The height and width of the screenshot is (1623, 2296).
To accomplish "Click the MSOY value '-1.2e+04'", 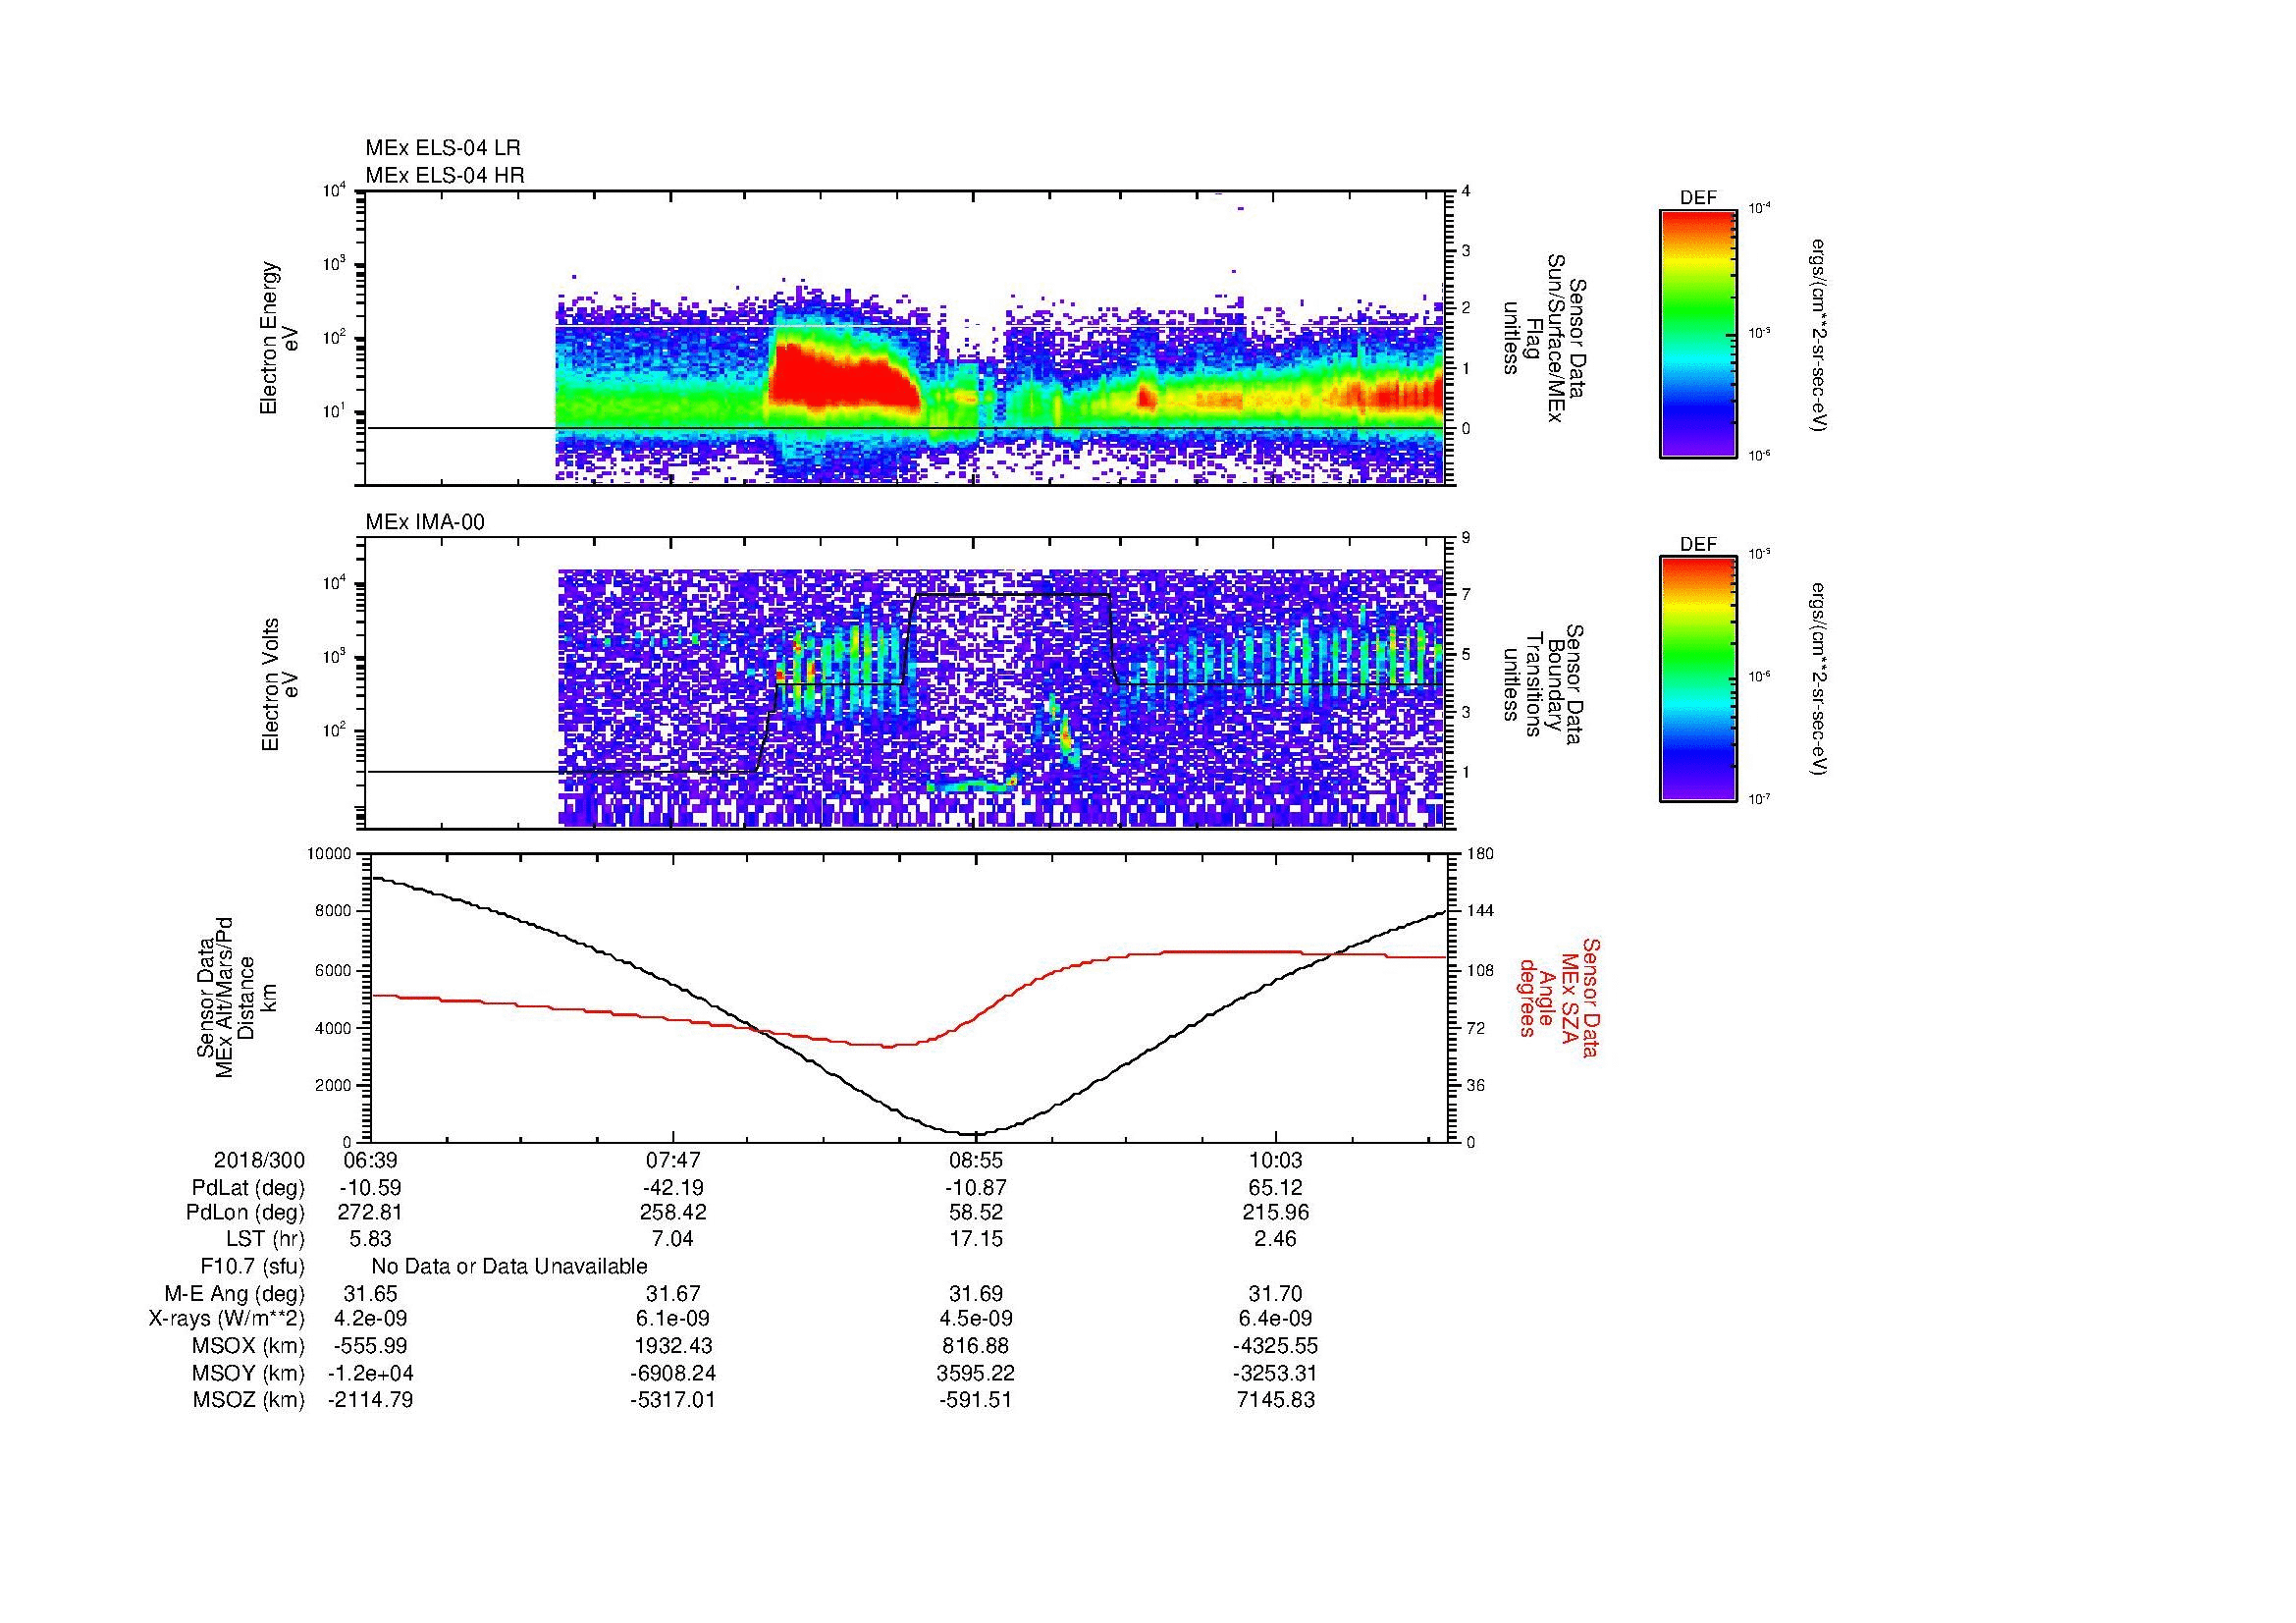I will point(370,1373).
